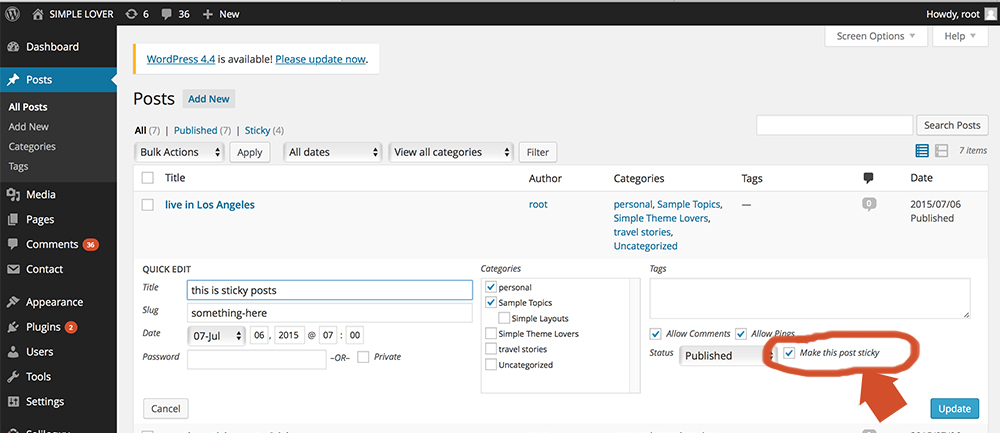Filter by the Published posts link
Viewport: 1000px width, 433px height.
click(x=196, y=130)
